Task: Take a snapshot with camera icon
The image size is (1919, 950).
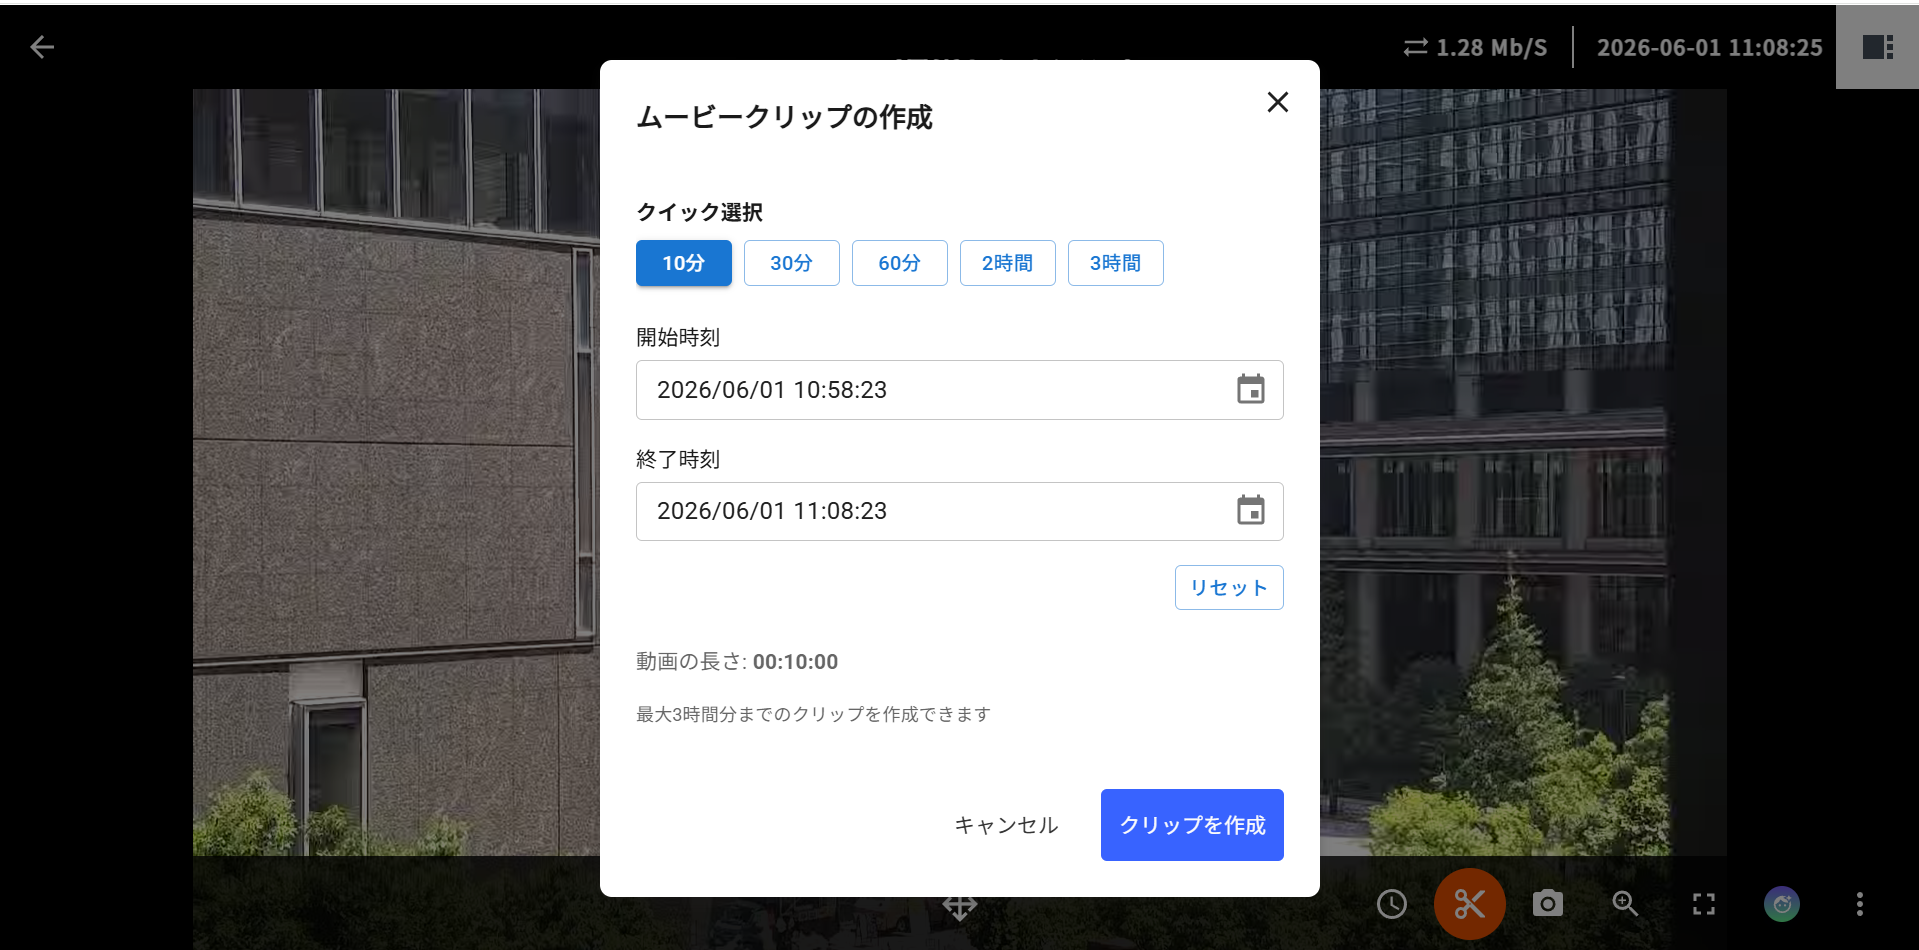Action: [1547, 904]
